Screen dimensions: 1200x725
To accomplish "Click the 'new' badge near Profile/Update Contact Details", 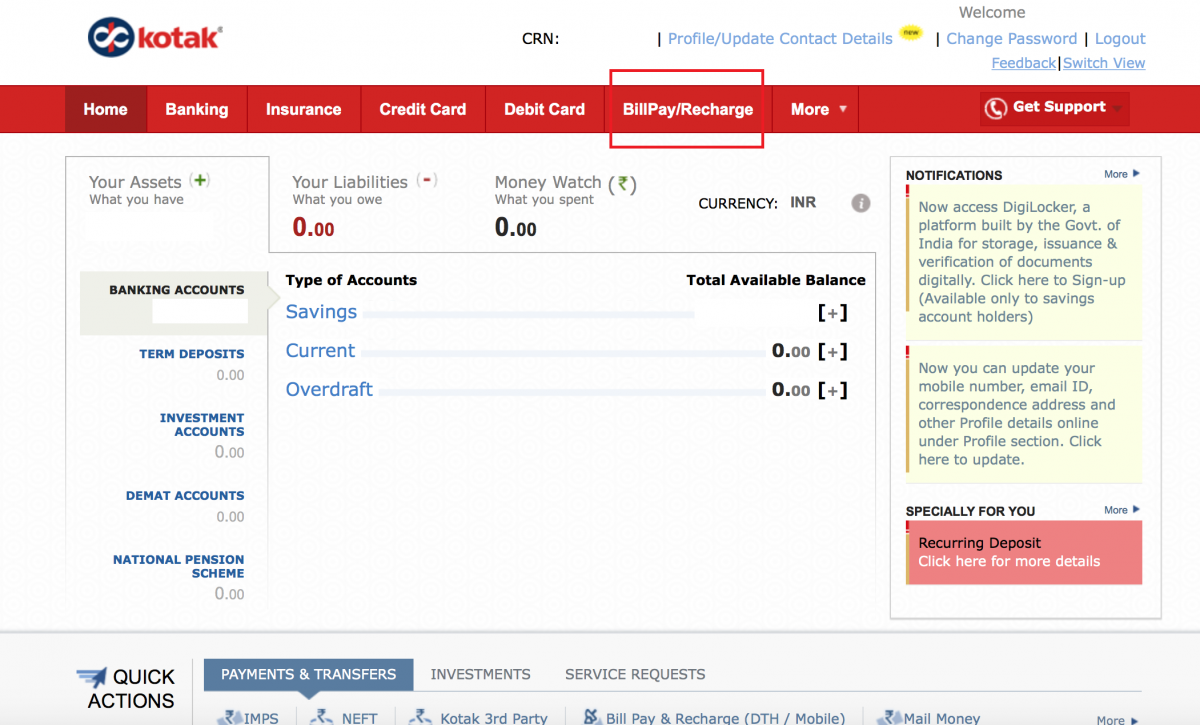I will (911, 31).
